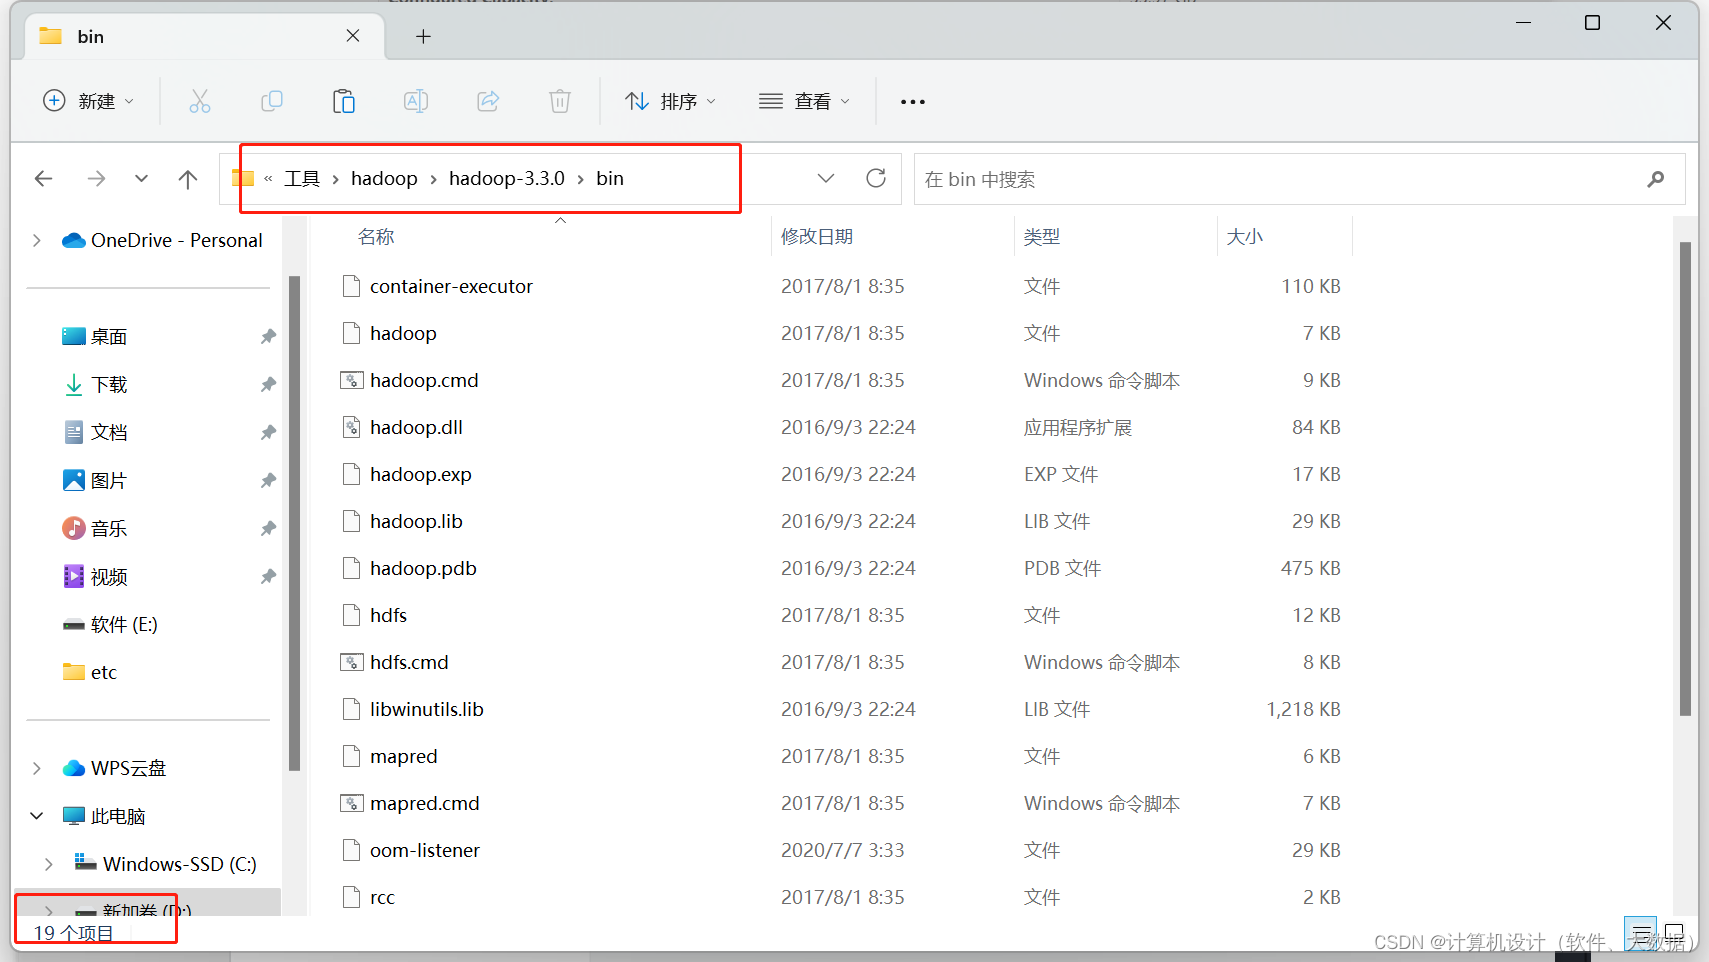Select mapred.cmd file
The width and height of the screenshot is (1709, 962).
pyautogui.click(x=424, y=803)
